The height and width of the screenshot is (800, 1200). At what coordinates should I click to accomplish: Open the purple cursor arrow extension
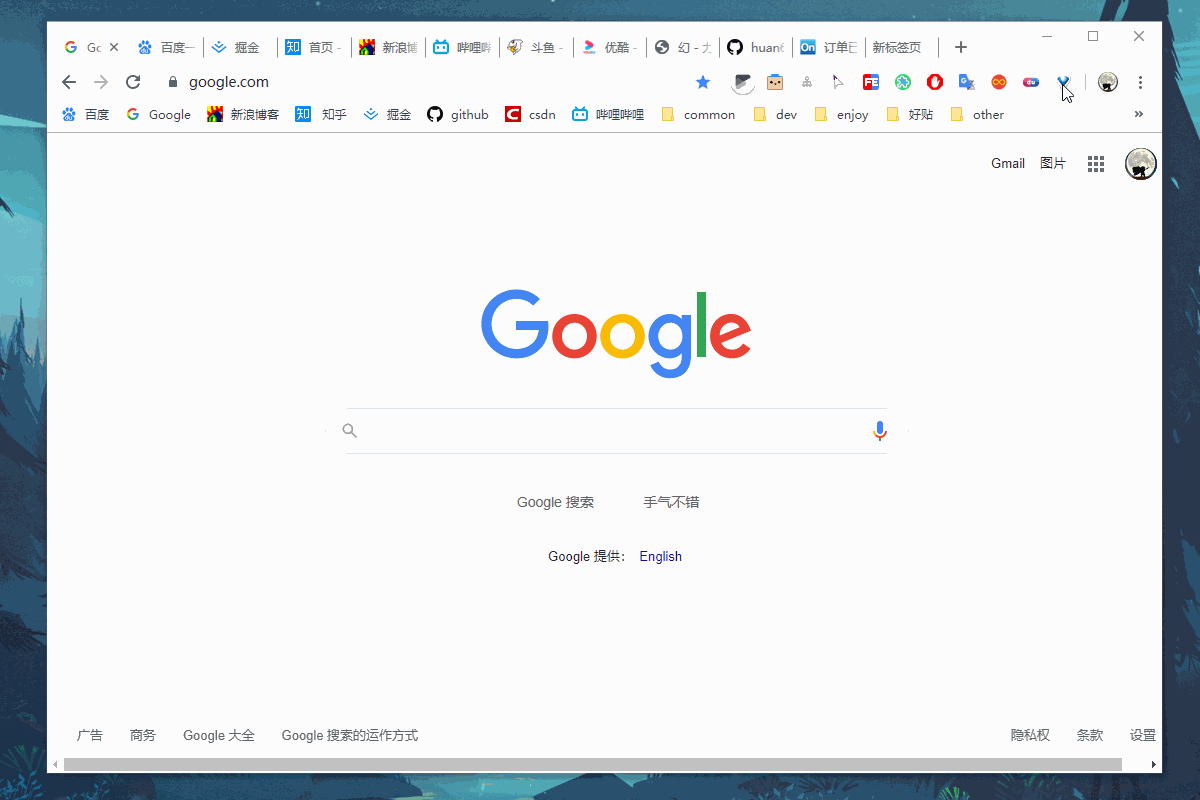pyautogui.click(x=838, y=82)
